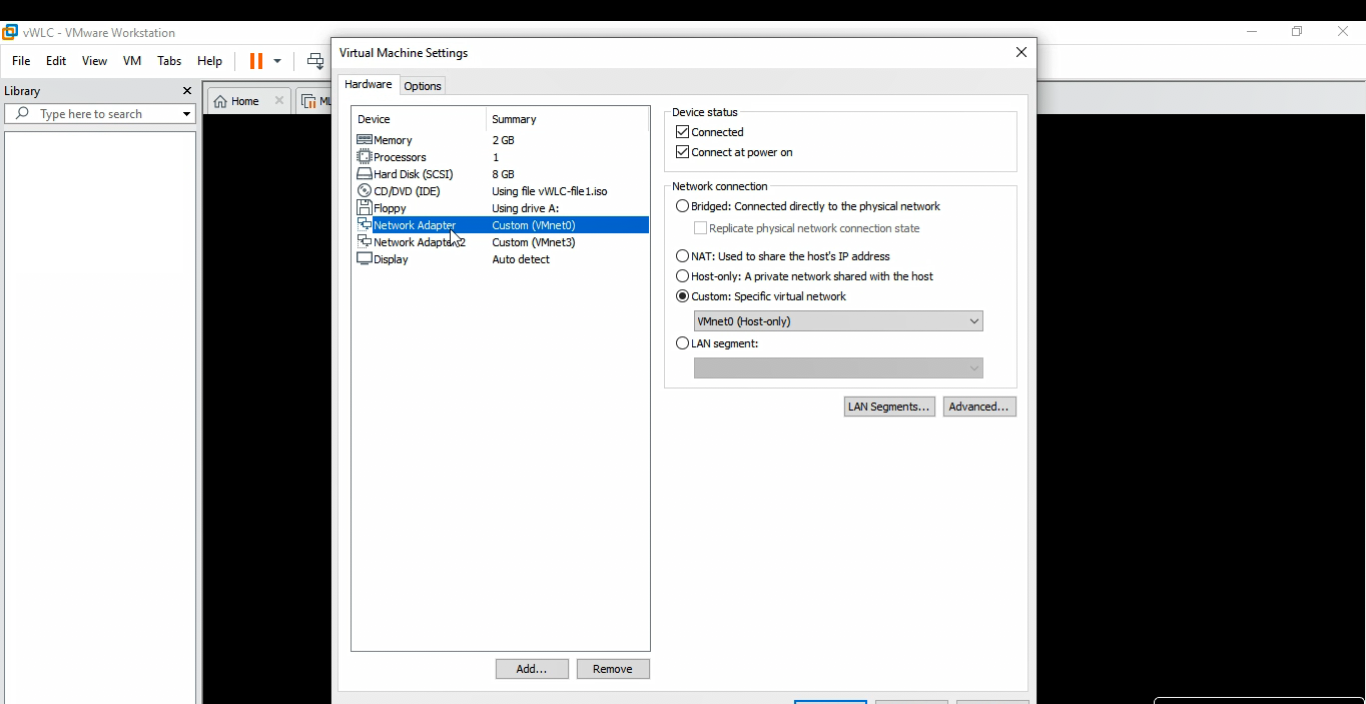Click the '2 GB' memory summary
This screenshot has height=704, width=1366.
point(503,140)
